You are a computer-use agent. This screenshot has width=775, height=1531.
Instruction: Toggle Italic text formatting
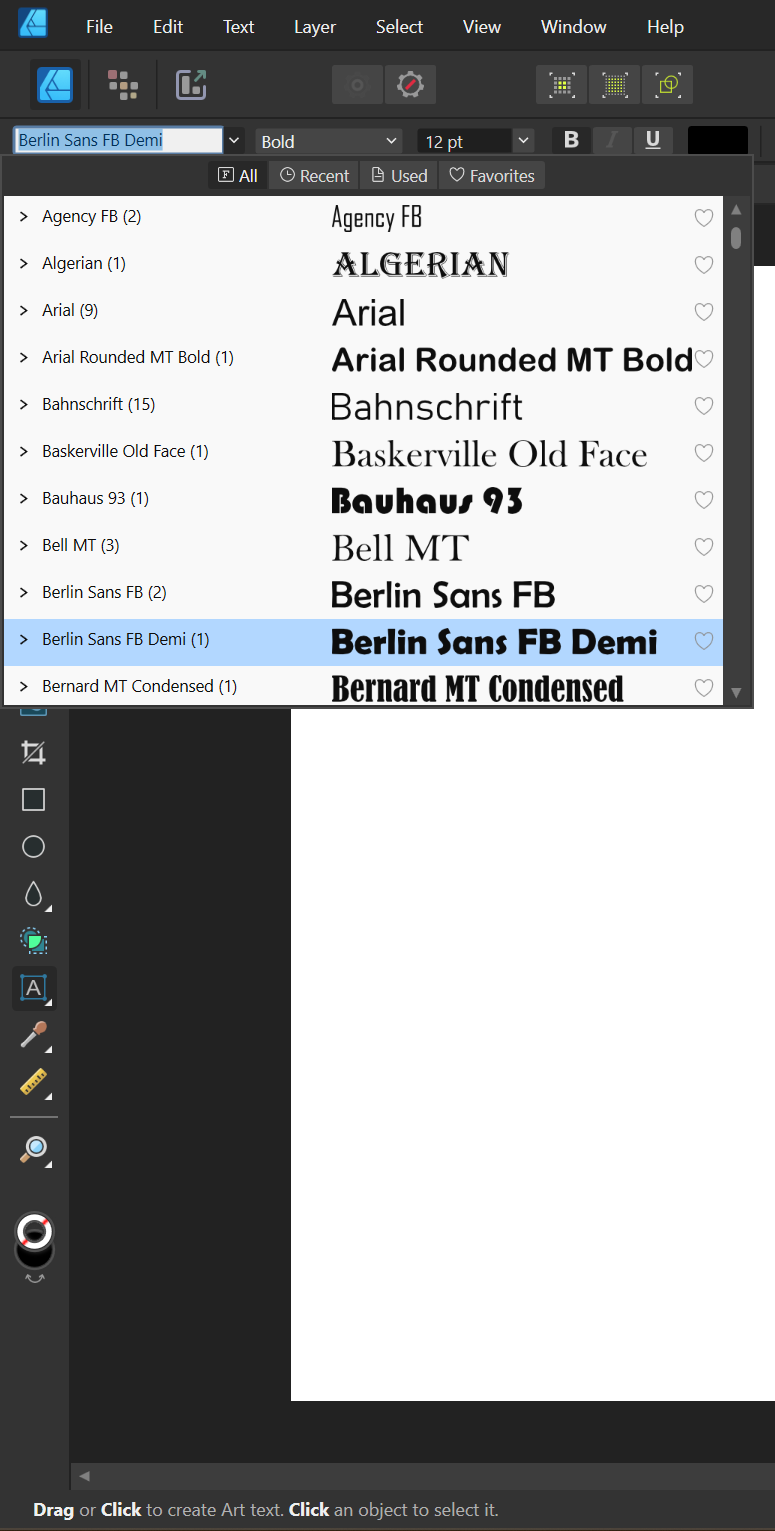coord(612,140)
